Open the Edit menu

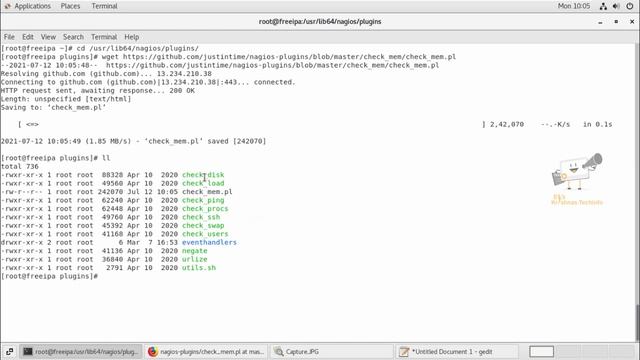[28, 37]
